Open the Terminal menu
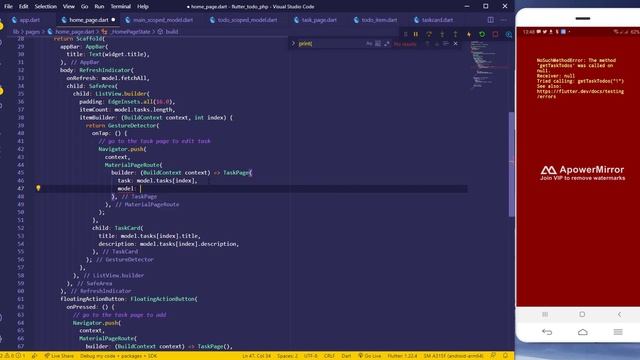The image size is (640, 360). [120, 6]
